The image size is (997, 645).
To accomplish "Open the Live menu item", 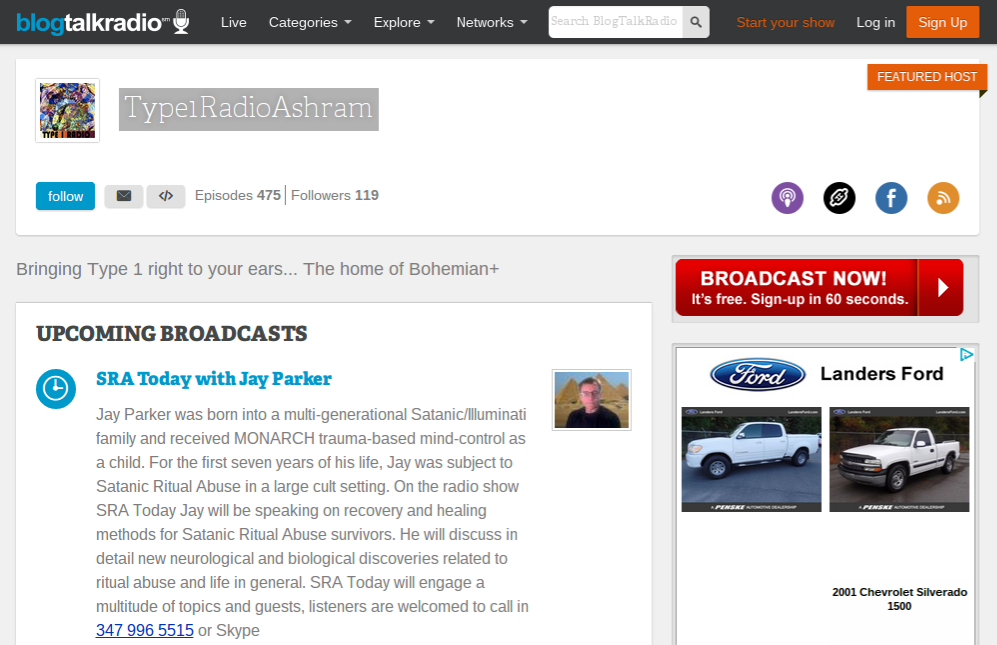I will pyautogui.click(x=233, y=22).
